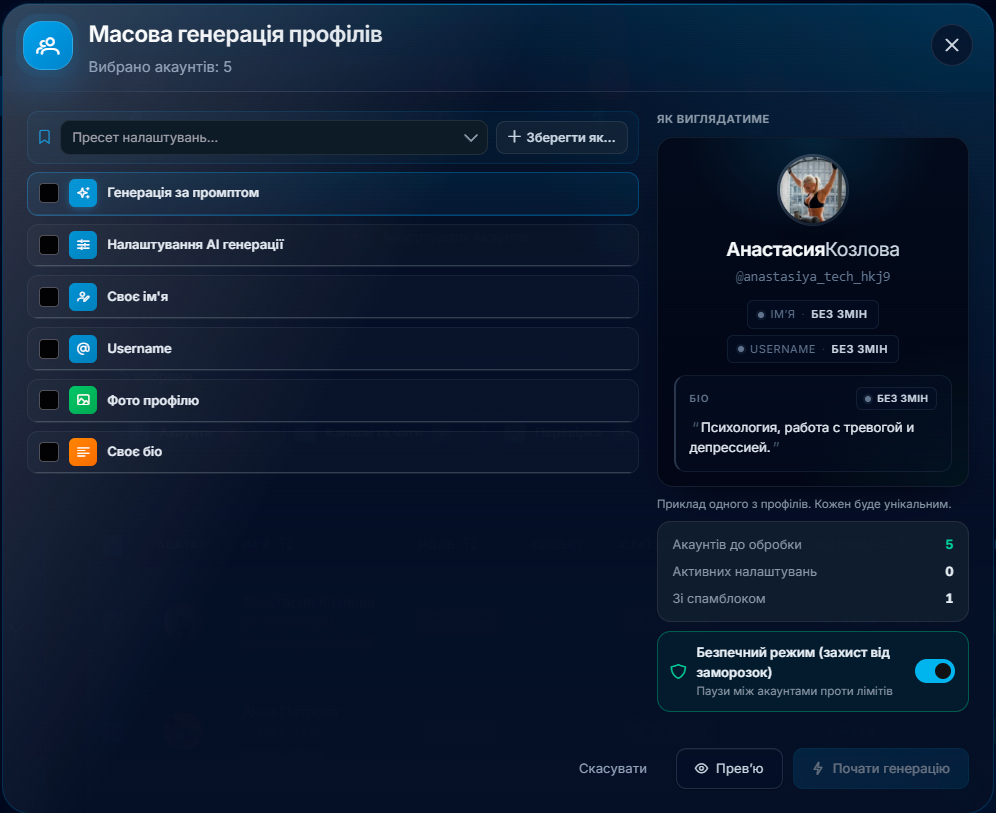Tick the 'Своє біо' checkbox
This screenshot has width=996, height=813.
pyautogui.click(x=49, y=452)
